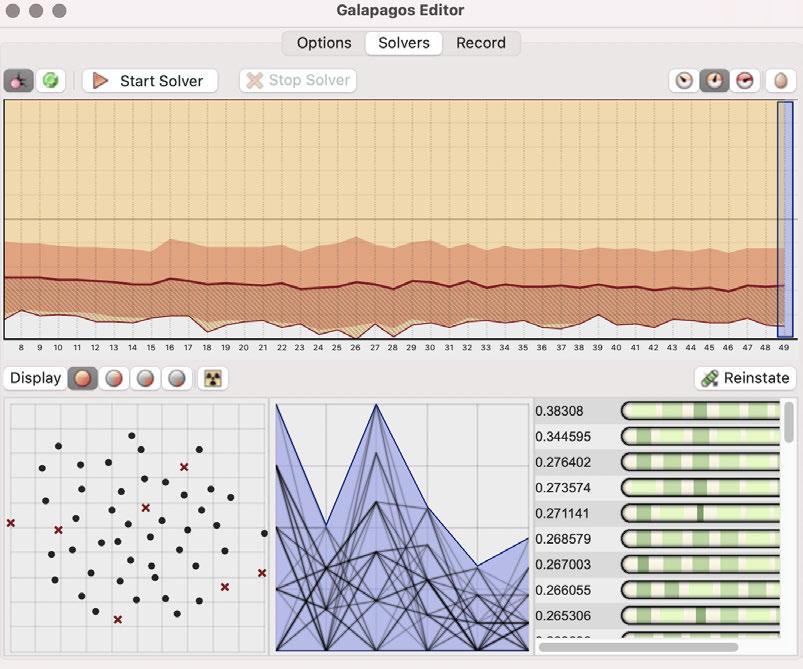Select the green Simulated Annealing solver icon
This screenshot has width=803, height=669.
point(50,81)
